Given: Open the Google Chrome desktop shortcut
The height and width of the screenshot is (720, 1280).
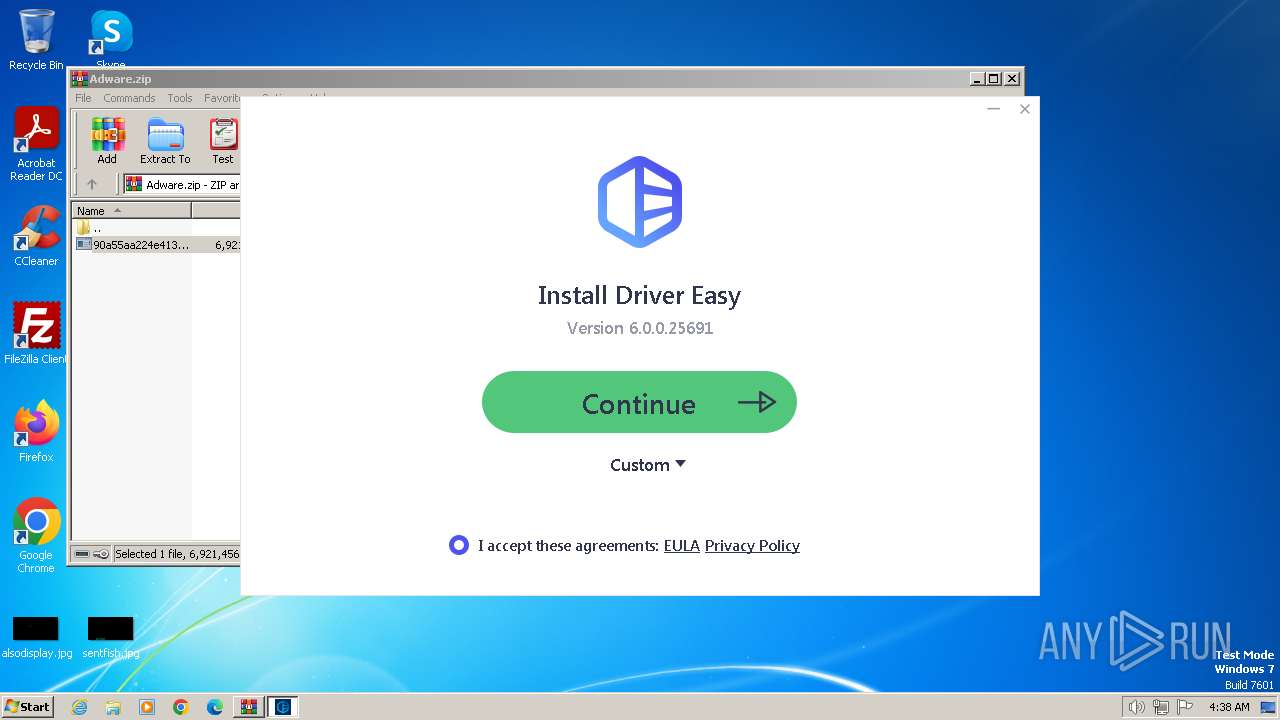Looking at the screenshot, I should (36, 535).
